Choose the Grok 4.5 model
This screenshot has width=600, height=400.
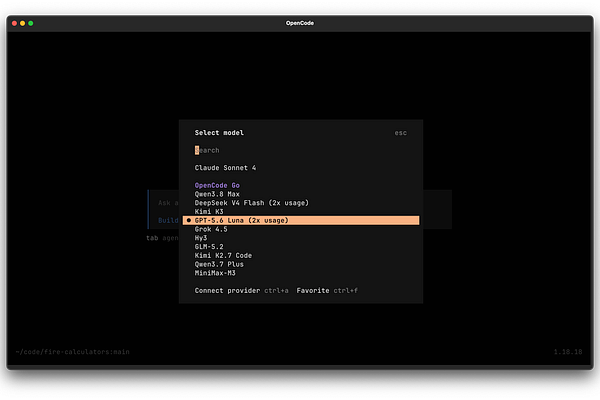click(x=211, y=229)
